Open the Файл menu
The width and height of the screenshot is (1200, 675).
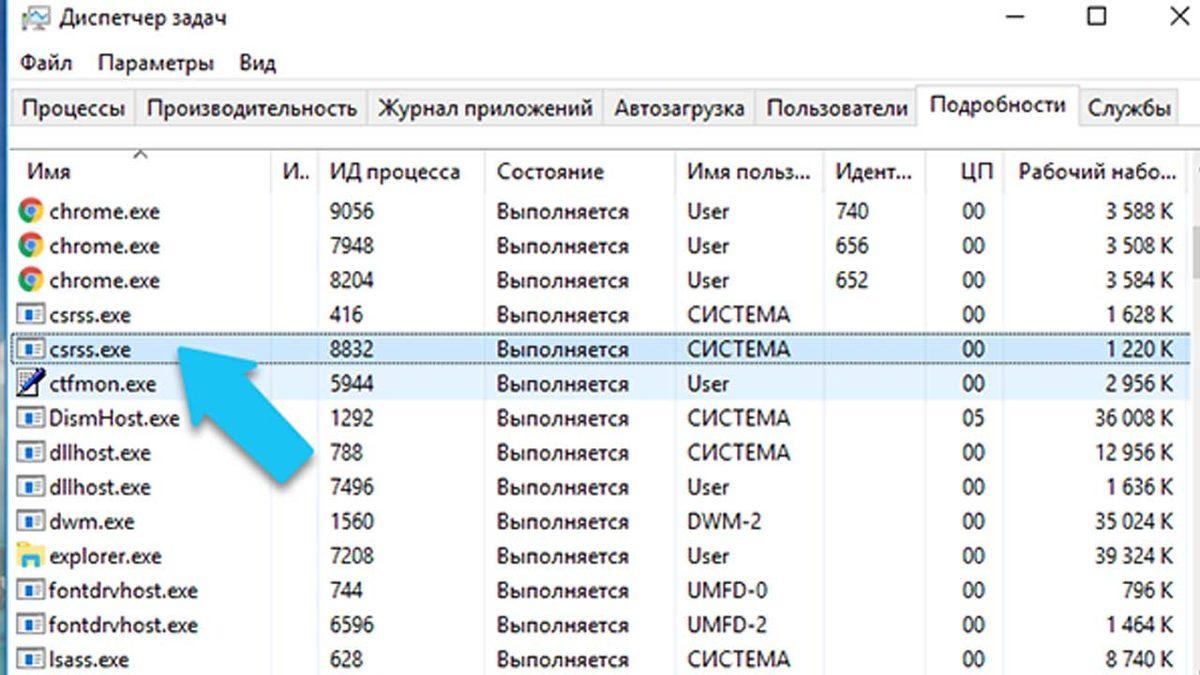[x=45, y=62]
